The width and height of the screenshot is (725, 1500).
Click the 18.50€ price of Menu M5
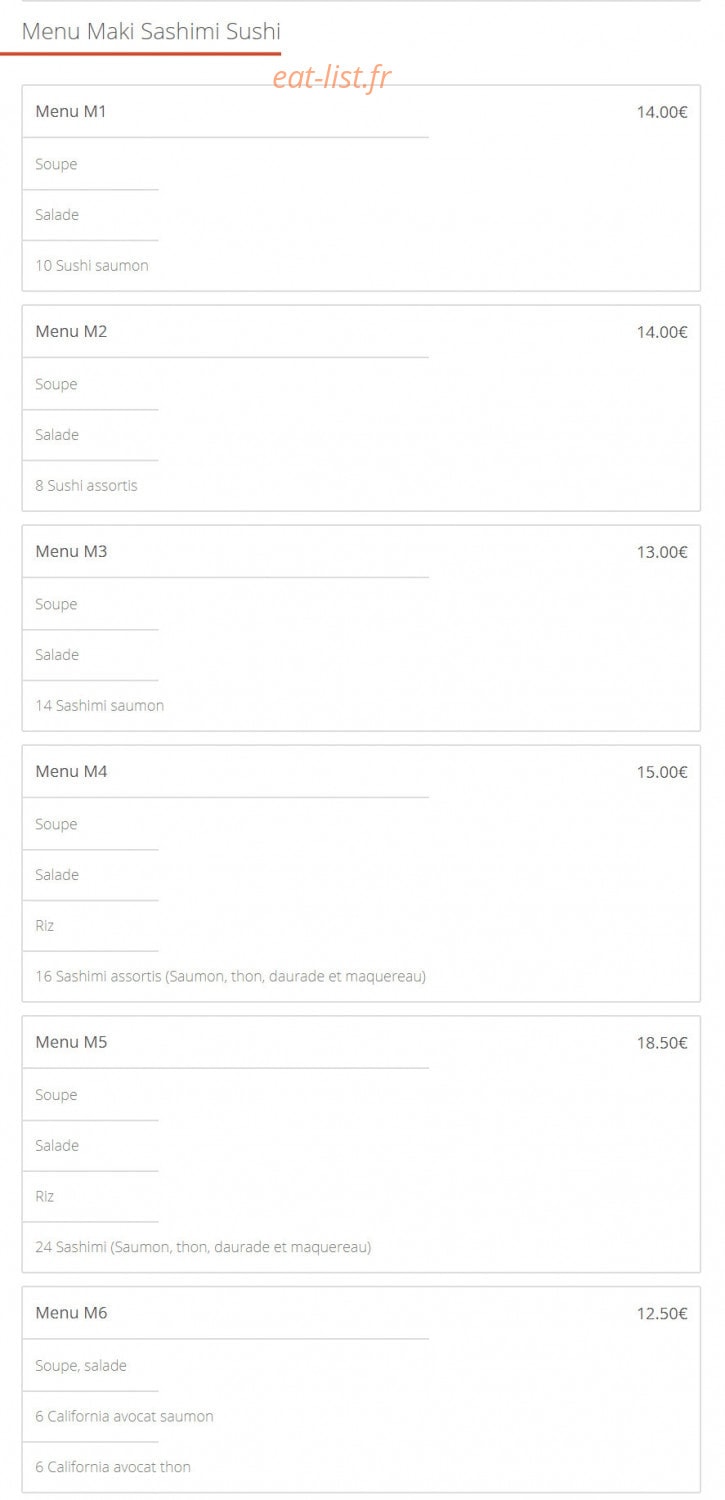coord(662,1043)
